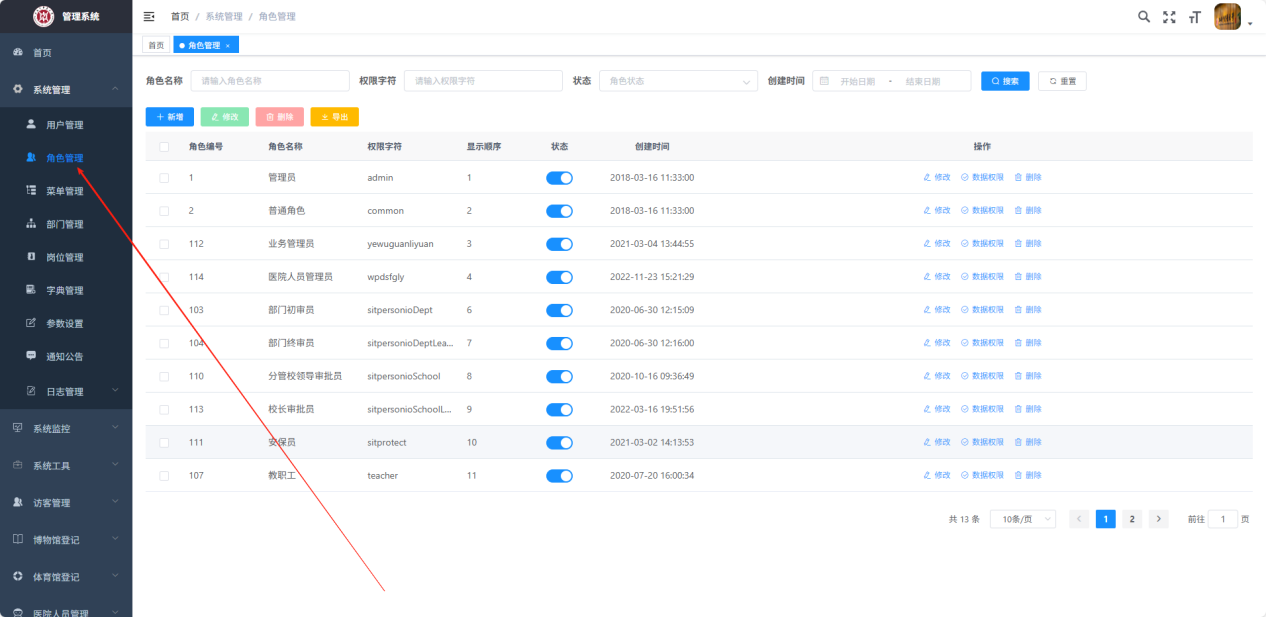This screenshot has width=1266, height=617.
Task: Click the 角色名称 input field
Action: [270, 81]
